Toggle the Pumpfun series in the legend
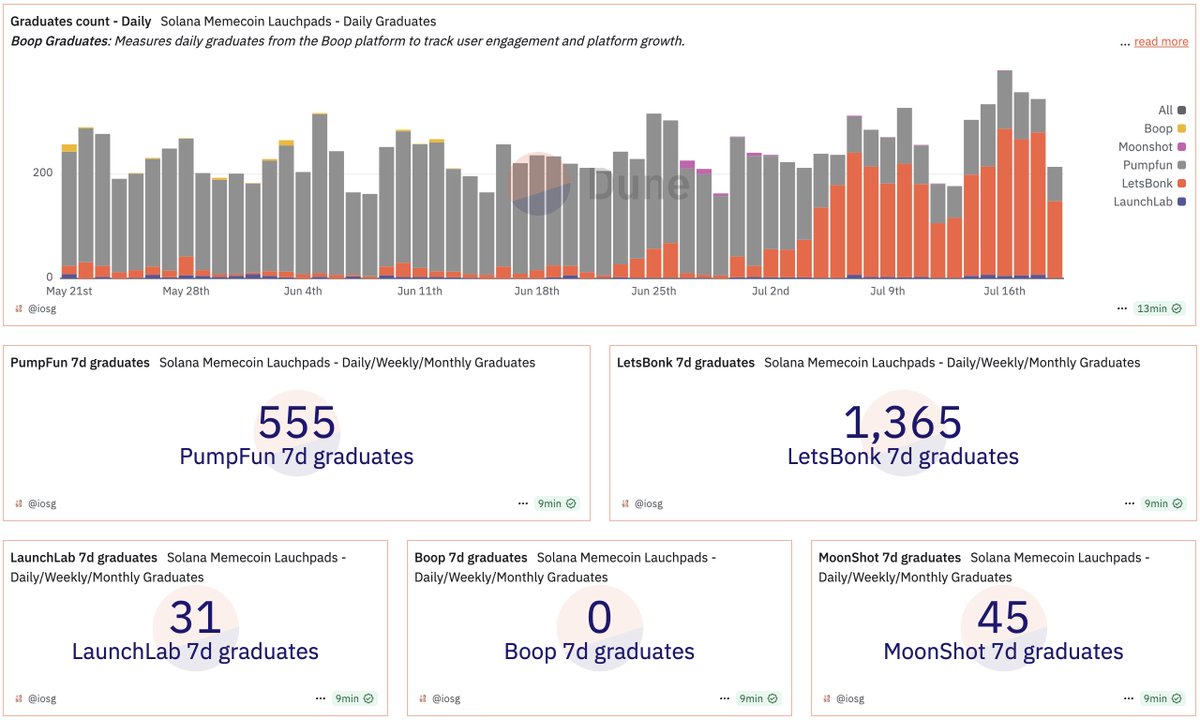The width and height of the screenshot is (1200, 720). 1153,165
